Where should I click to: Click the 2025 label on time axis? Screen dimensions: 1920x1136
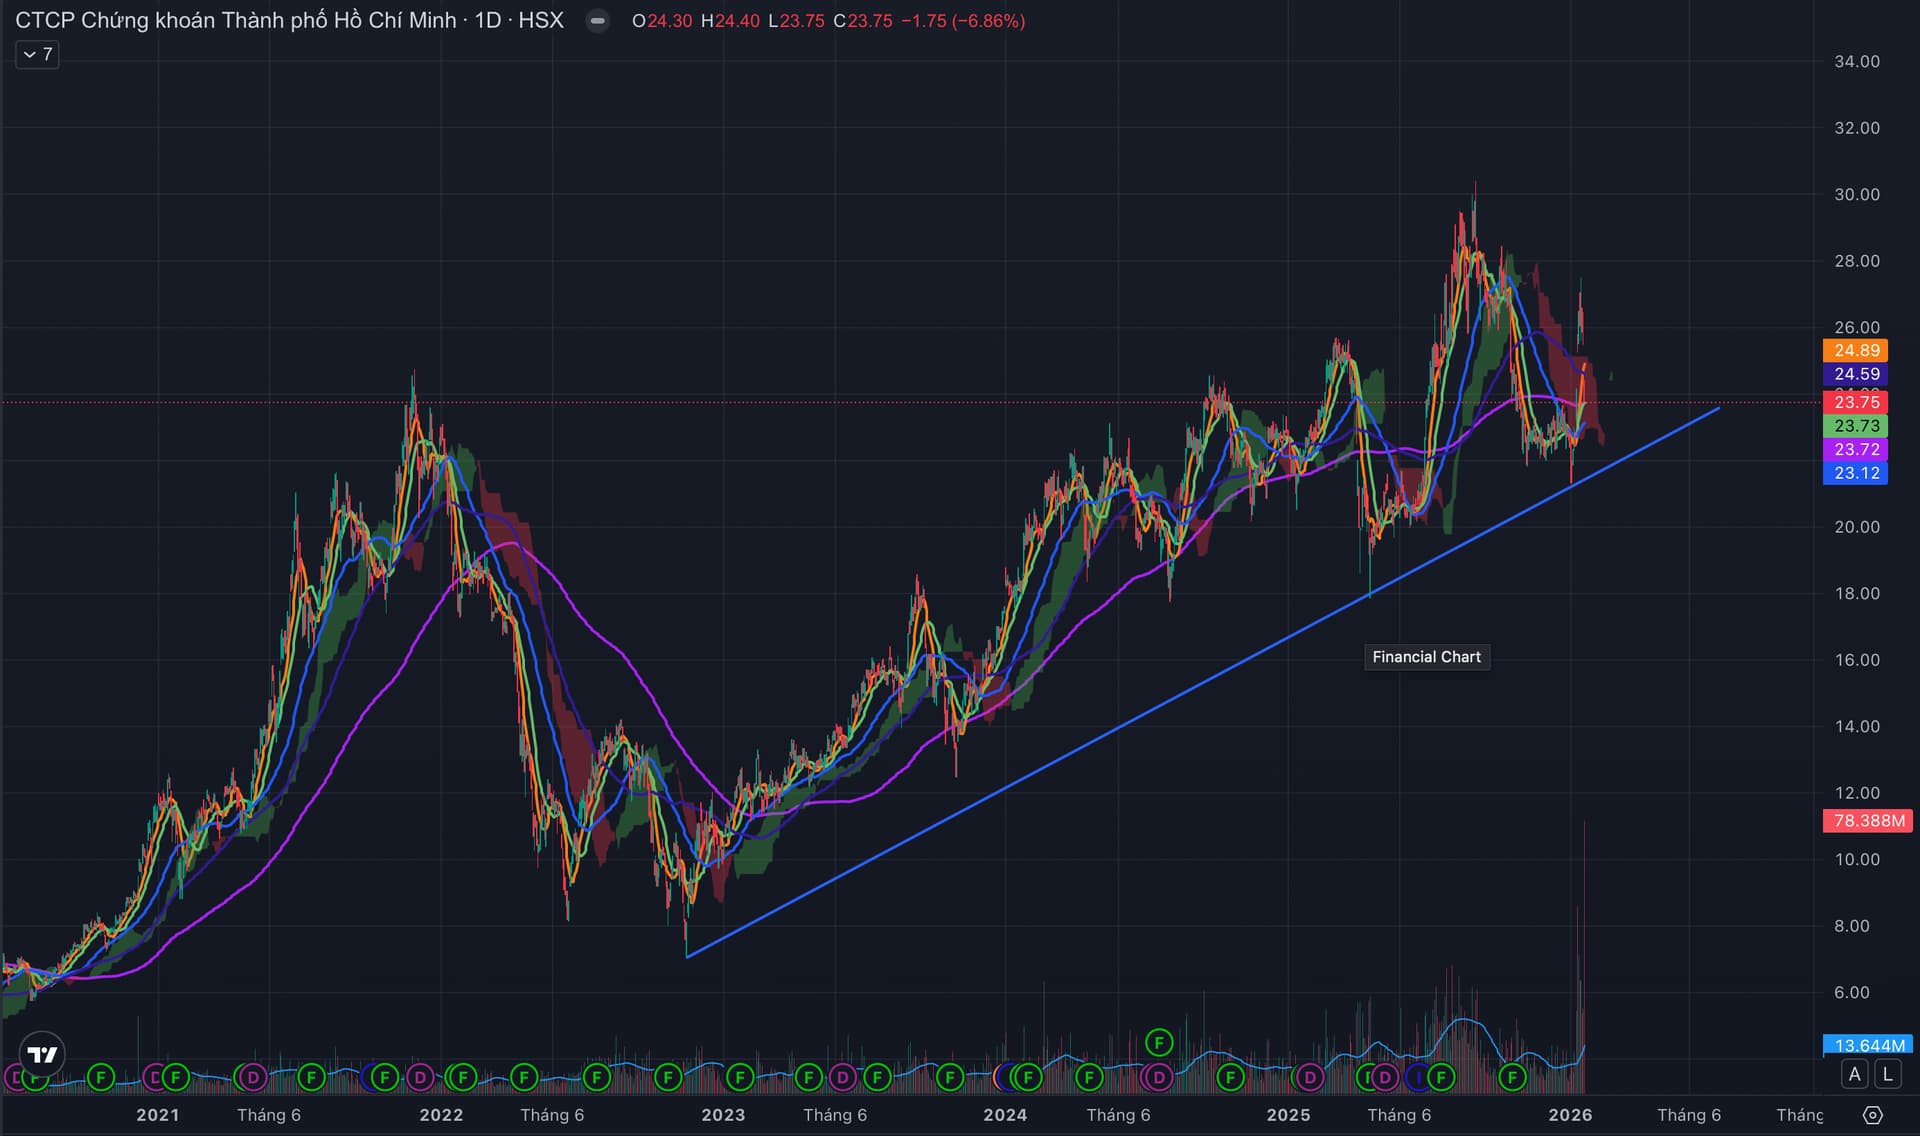[x=1287, y=1115]
